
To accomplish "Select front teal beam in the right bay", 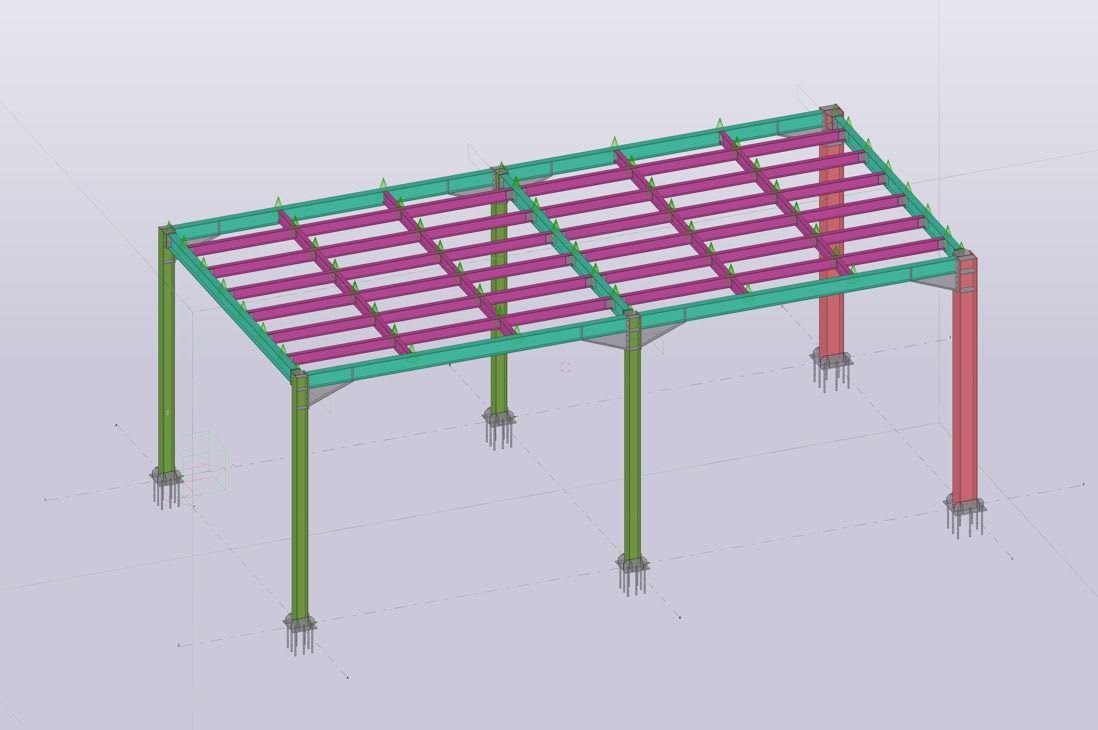I will [798, 289].
